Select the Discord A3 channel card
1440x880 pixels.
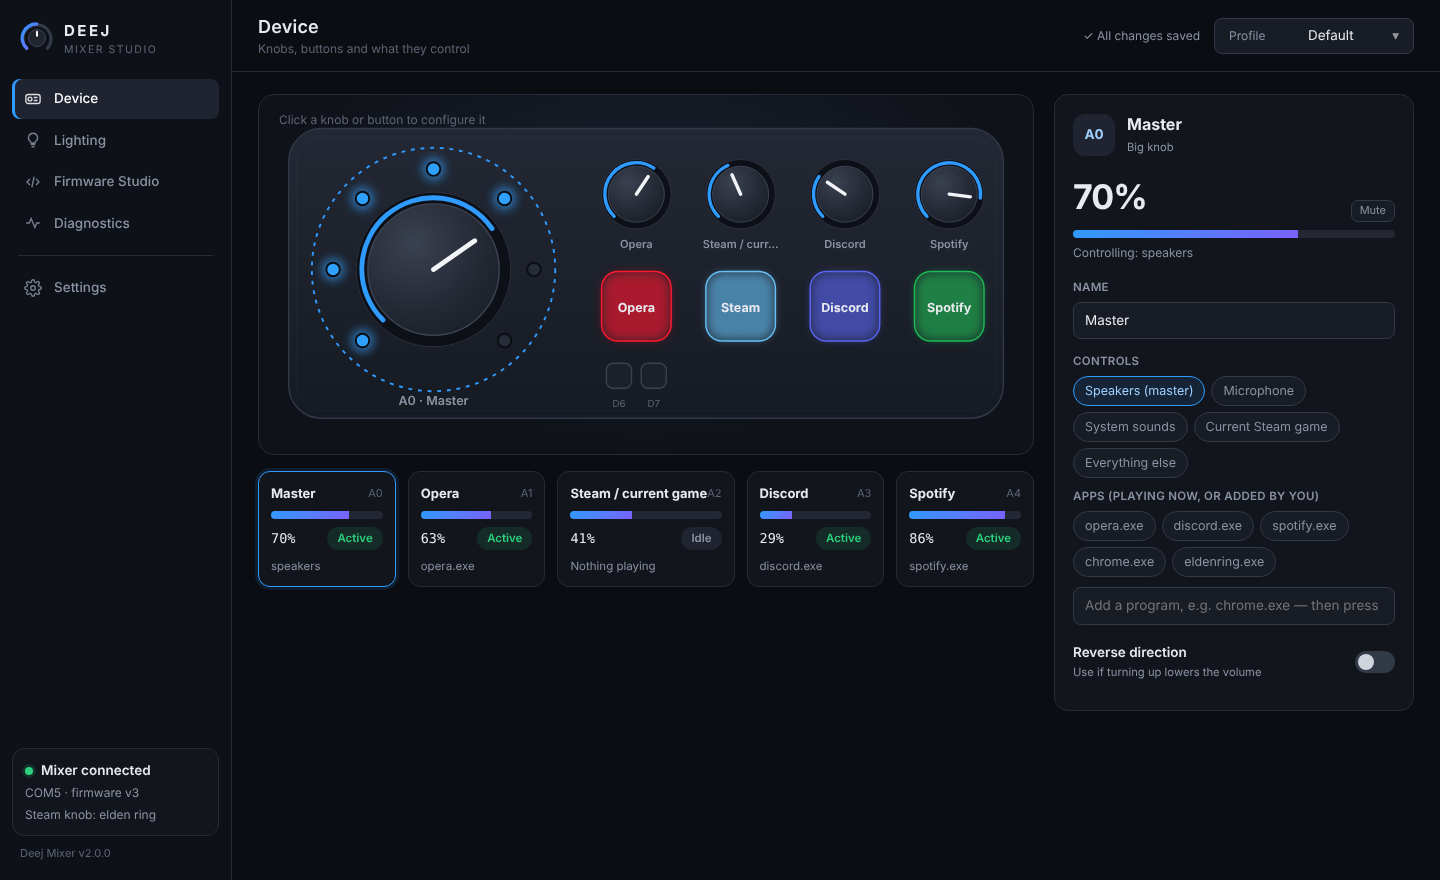(815, 529)
